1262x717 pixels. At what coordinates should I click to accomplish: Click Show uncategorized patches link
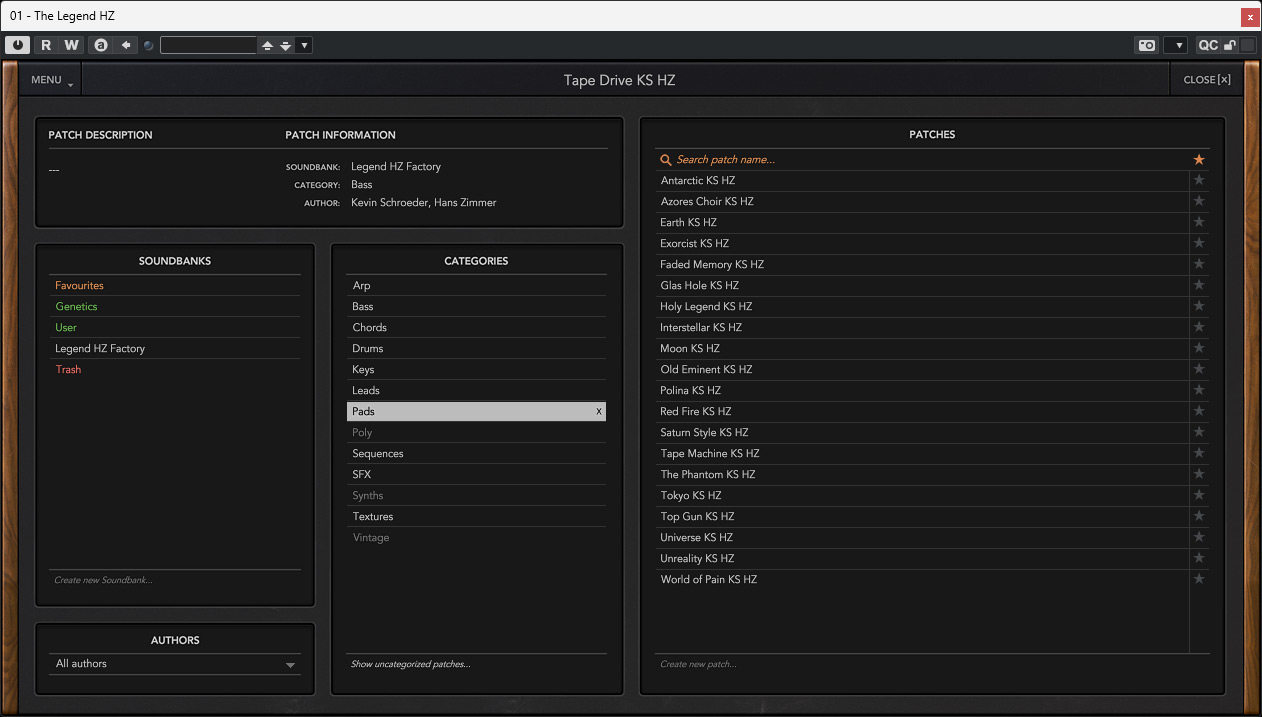(x=410, y=664)
